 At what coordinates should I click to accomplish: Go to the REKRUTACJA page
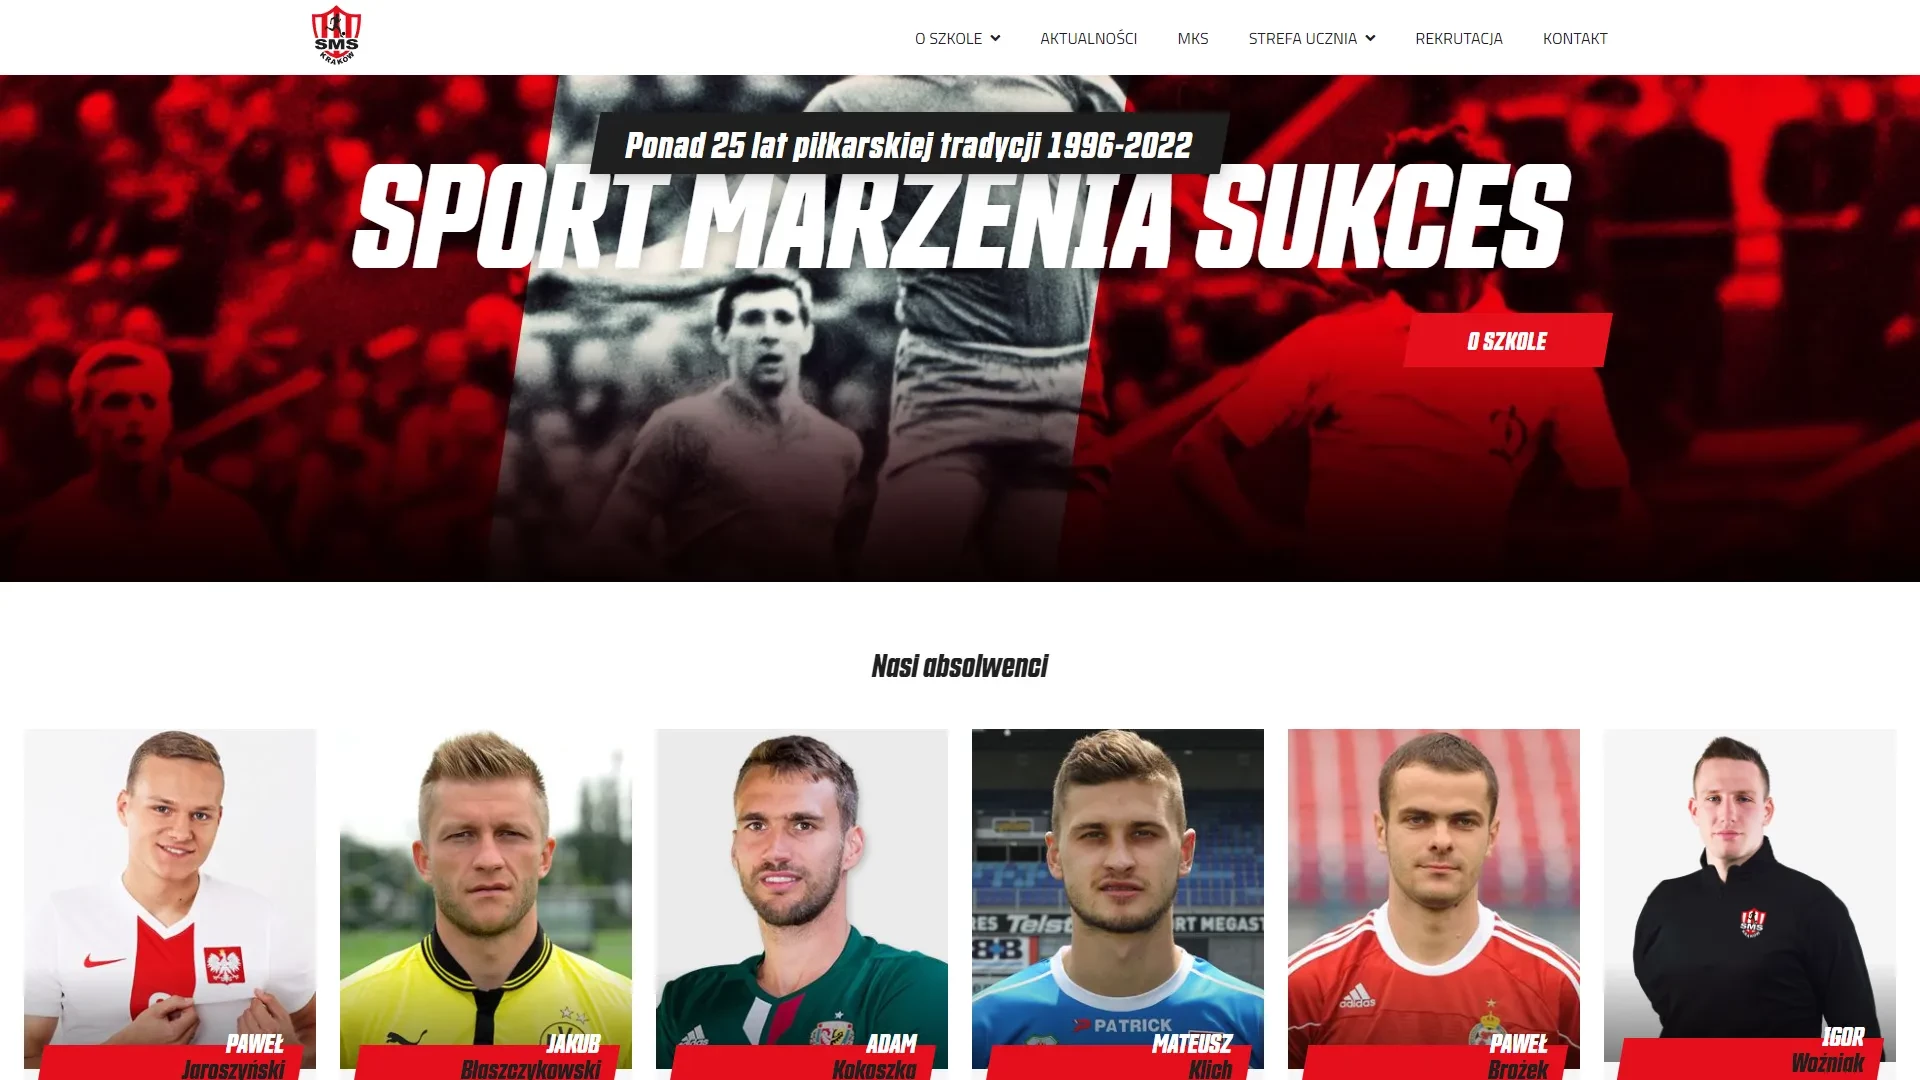[1459, 39]
